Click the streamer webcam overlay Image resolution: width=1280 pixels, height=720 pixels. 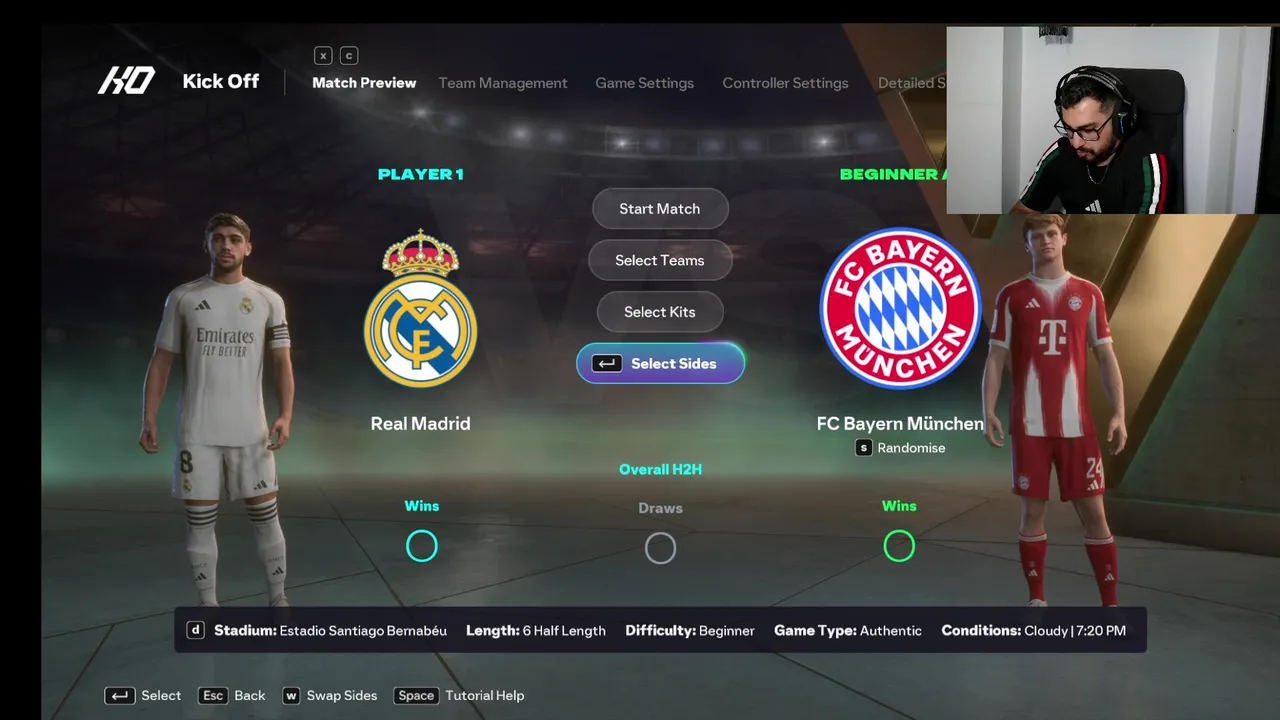(x=1113, y=120)
